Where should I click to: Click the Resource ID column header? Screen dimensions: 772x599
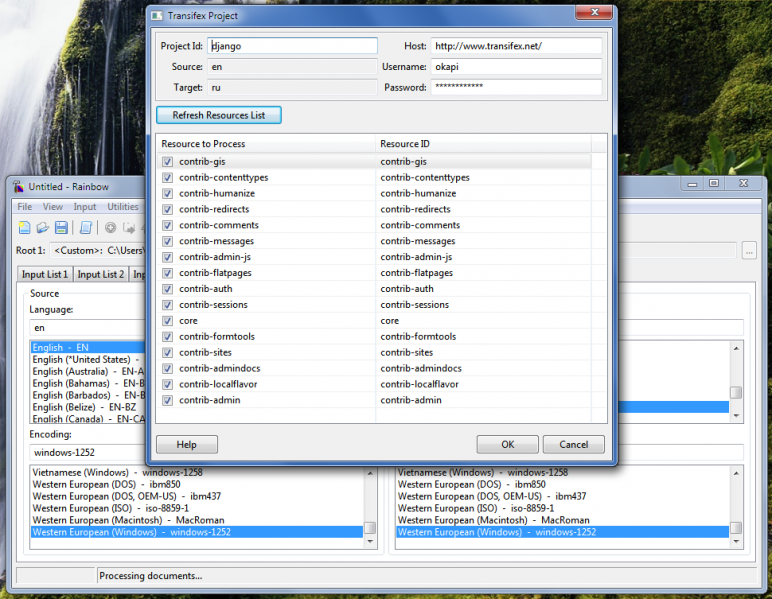(484, 144)
